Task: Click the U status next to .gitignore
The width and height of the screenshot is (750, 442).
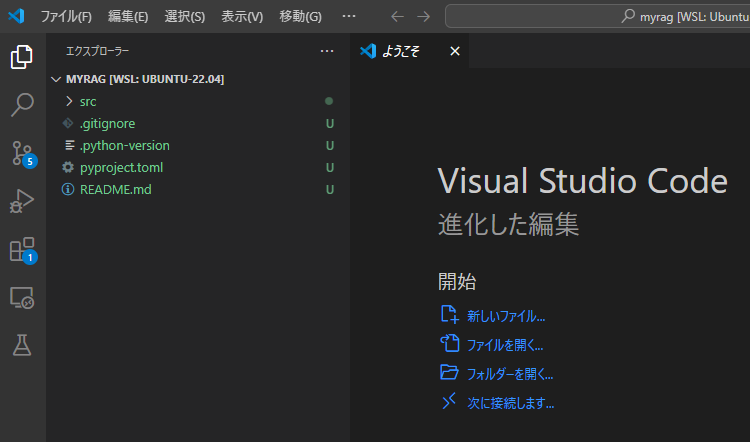Action: tap(330, 123)
